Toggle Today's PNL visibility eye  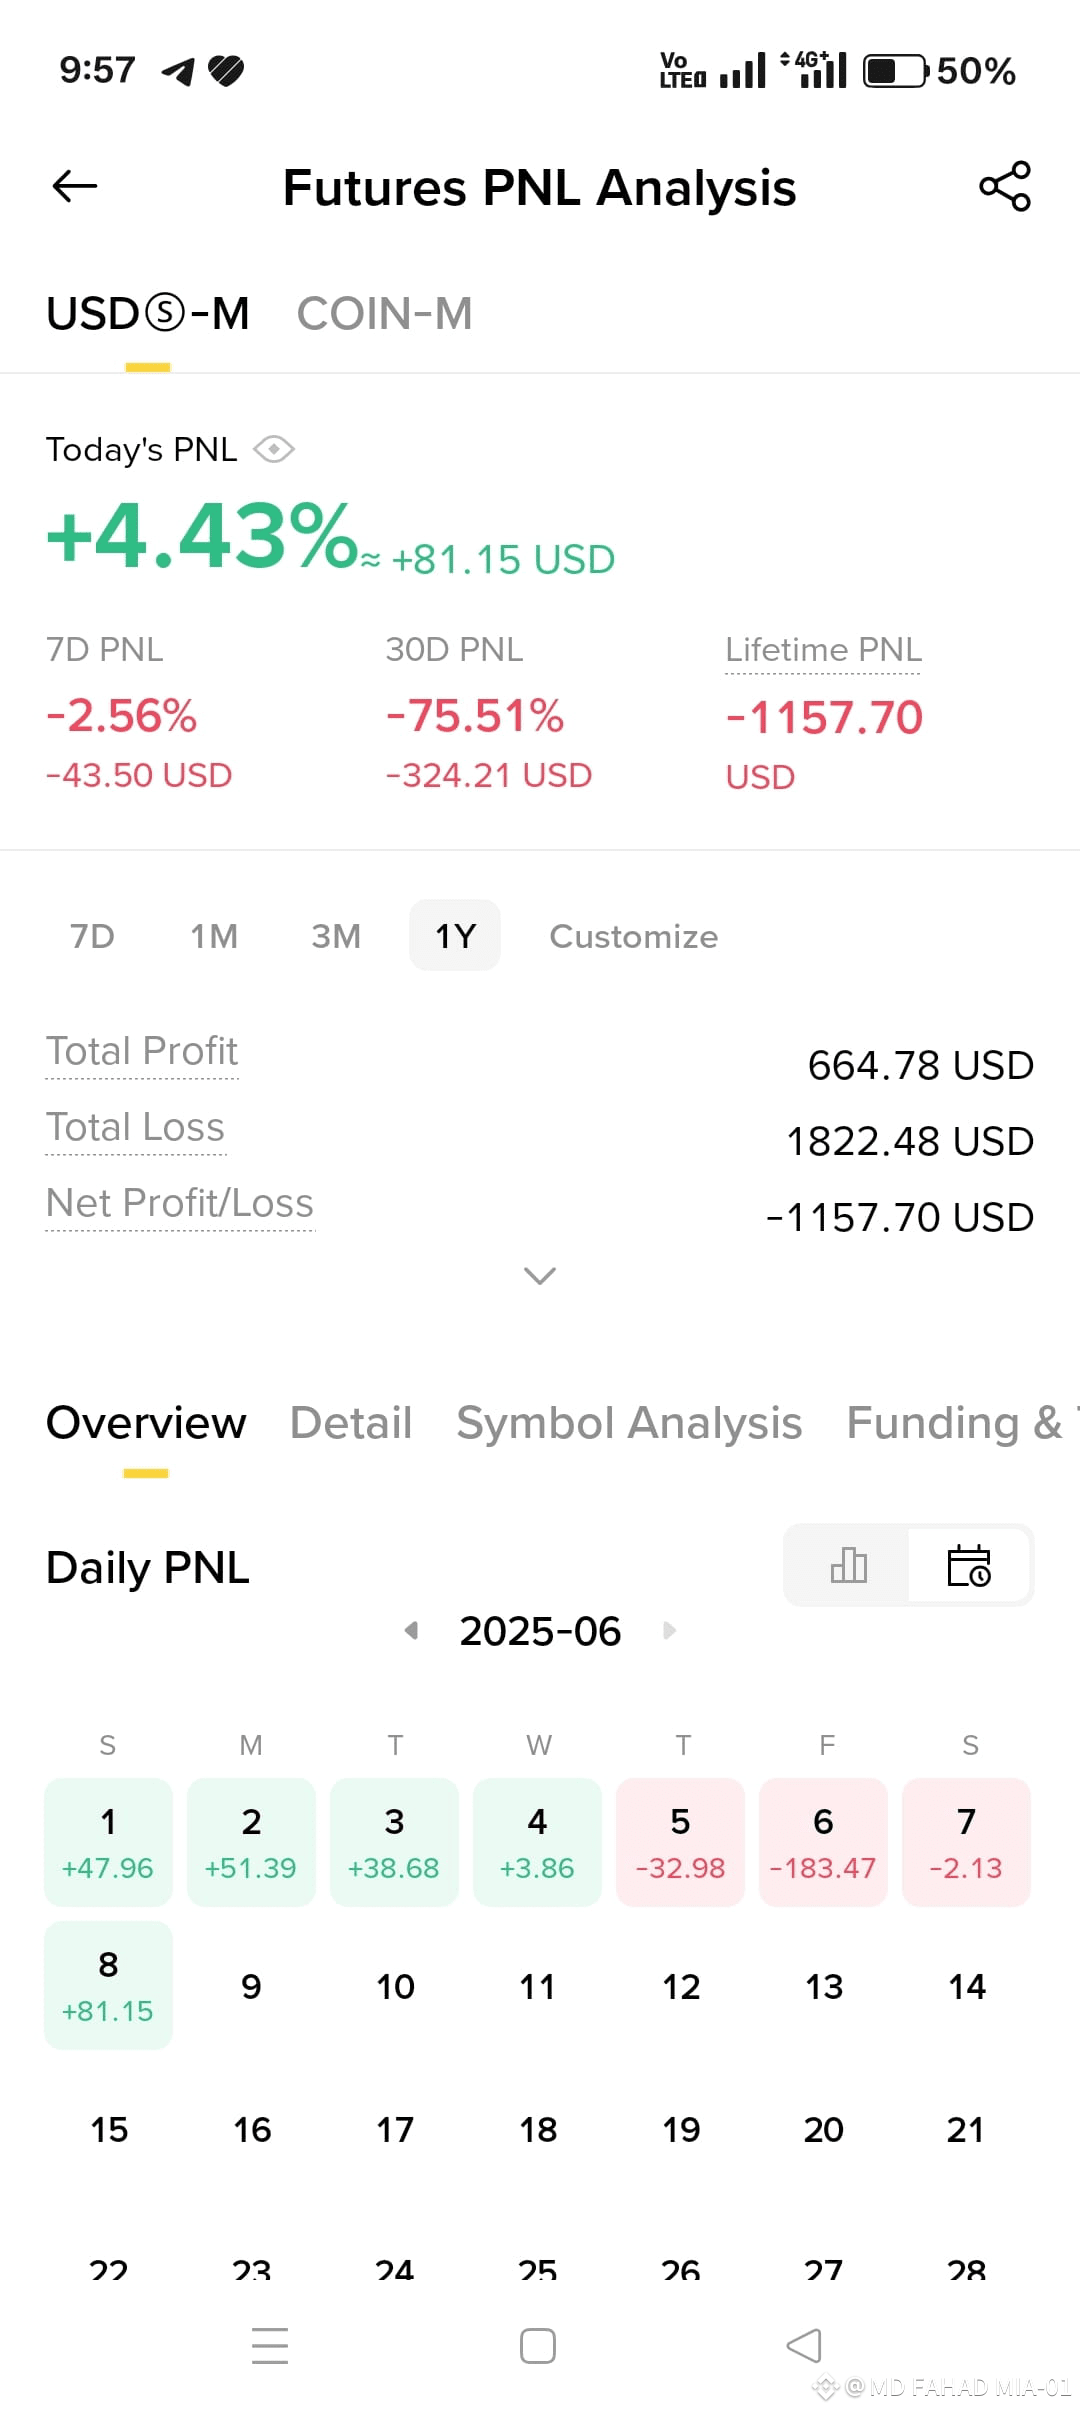click(x=274, y=450)
